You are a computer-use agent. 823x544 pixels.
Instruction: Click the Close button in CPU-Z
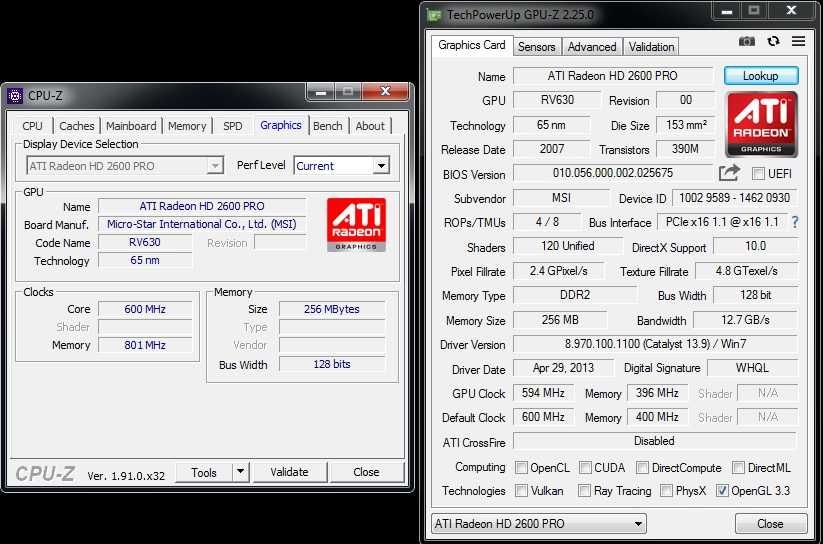pyautogui.click(x=366, y=472)
